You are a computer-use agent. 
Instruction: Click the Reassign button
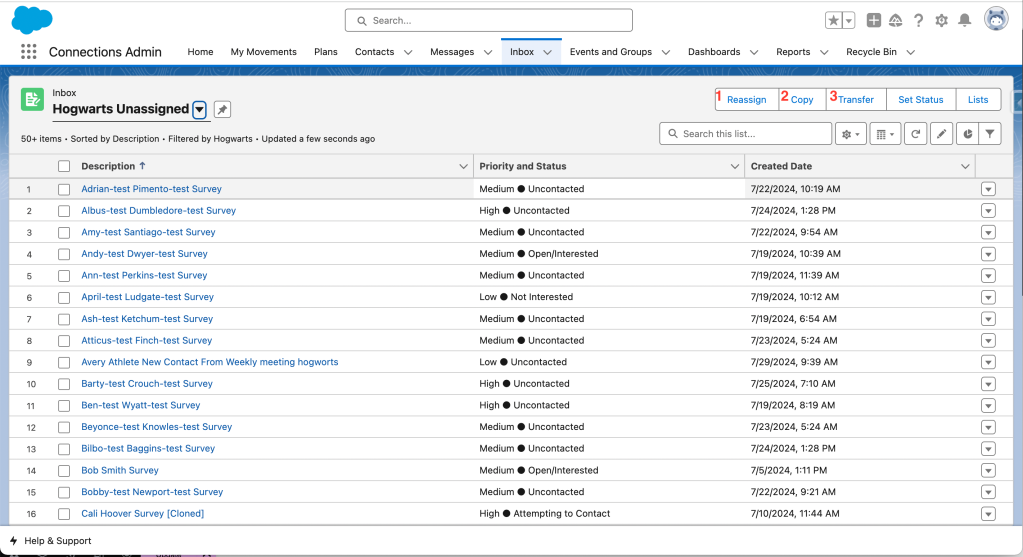coord(746,99)
